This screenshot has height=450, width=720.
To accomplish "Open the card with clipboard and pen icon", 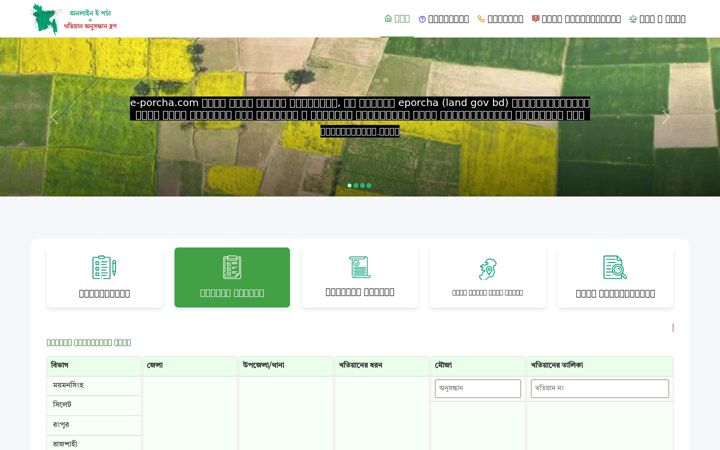I will point(104,277).
